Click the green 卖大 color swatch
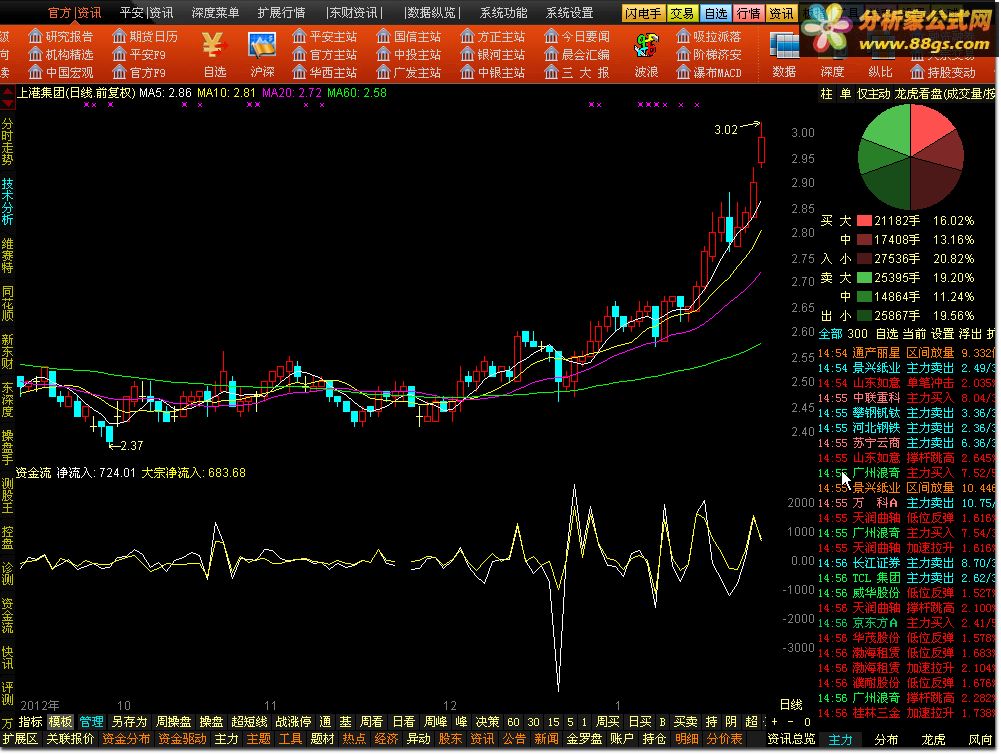The width and height of the screenshot is (1001, 754). (864, 278)
